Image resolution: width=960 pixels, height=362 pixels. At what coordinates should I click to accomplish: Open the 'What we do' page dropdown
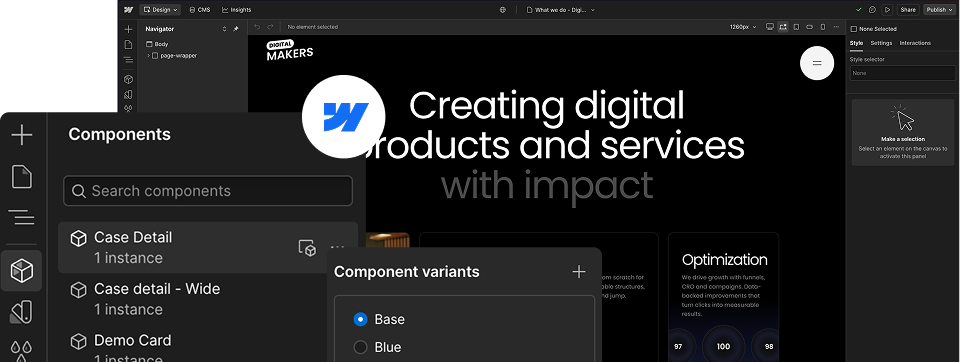(560, 10)
